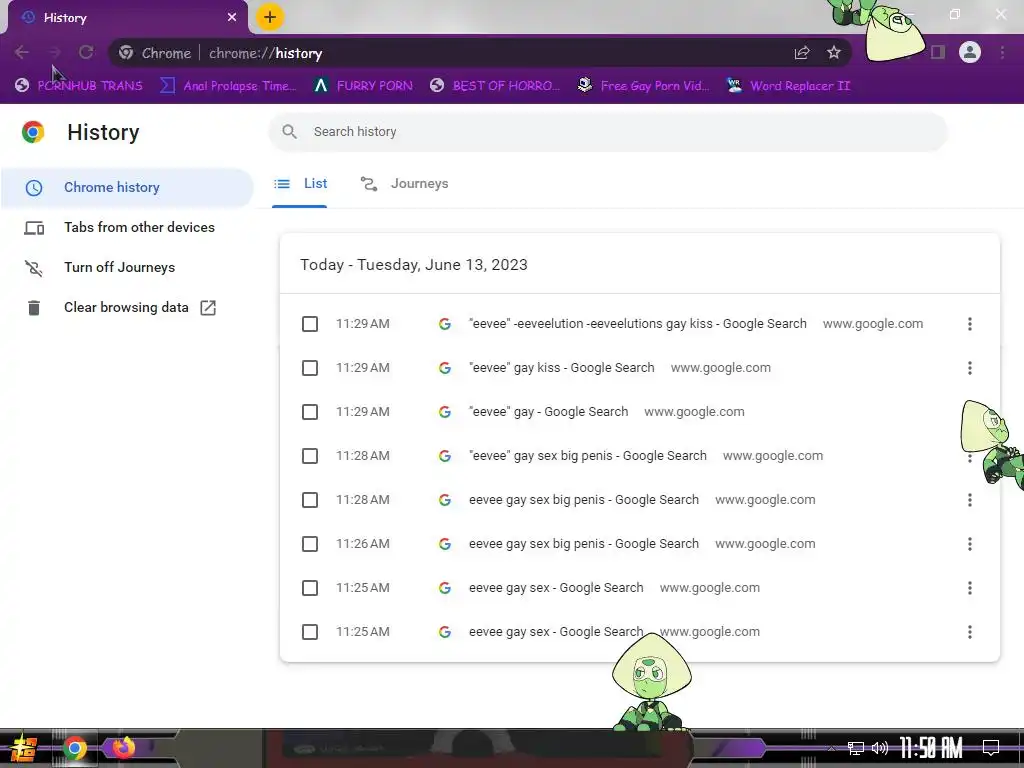Open the Chrome profile avatar menu
Image resolution: width=1024 pixels, height=768 pixels.
pyautogui.click(x=970, y=52)
